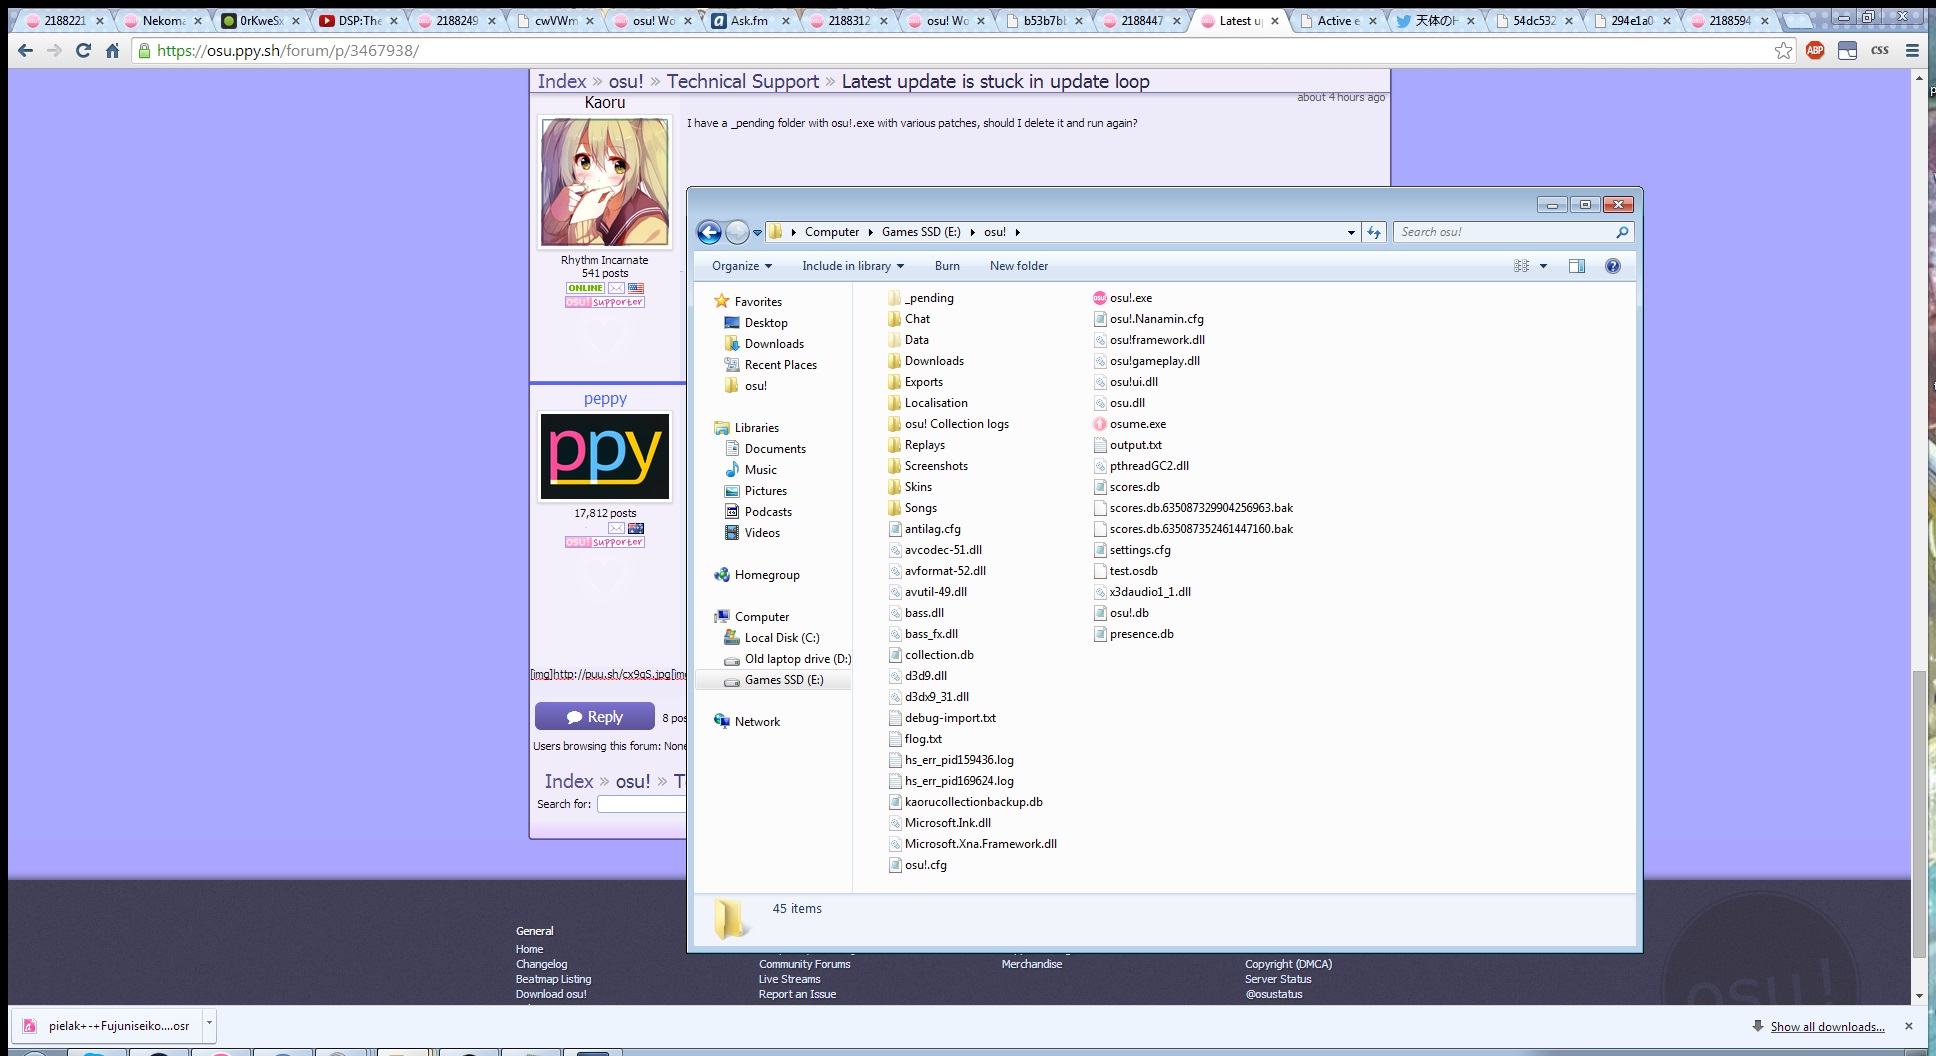Toggle the Explorer preview pane icon
The image size is (1936, 1056).
1577,266
